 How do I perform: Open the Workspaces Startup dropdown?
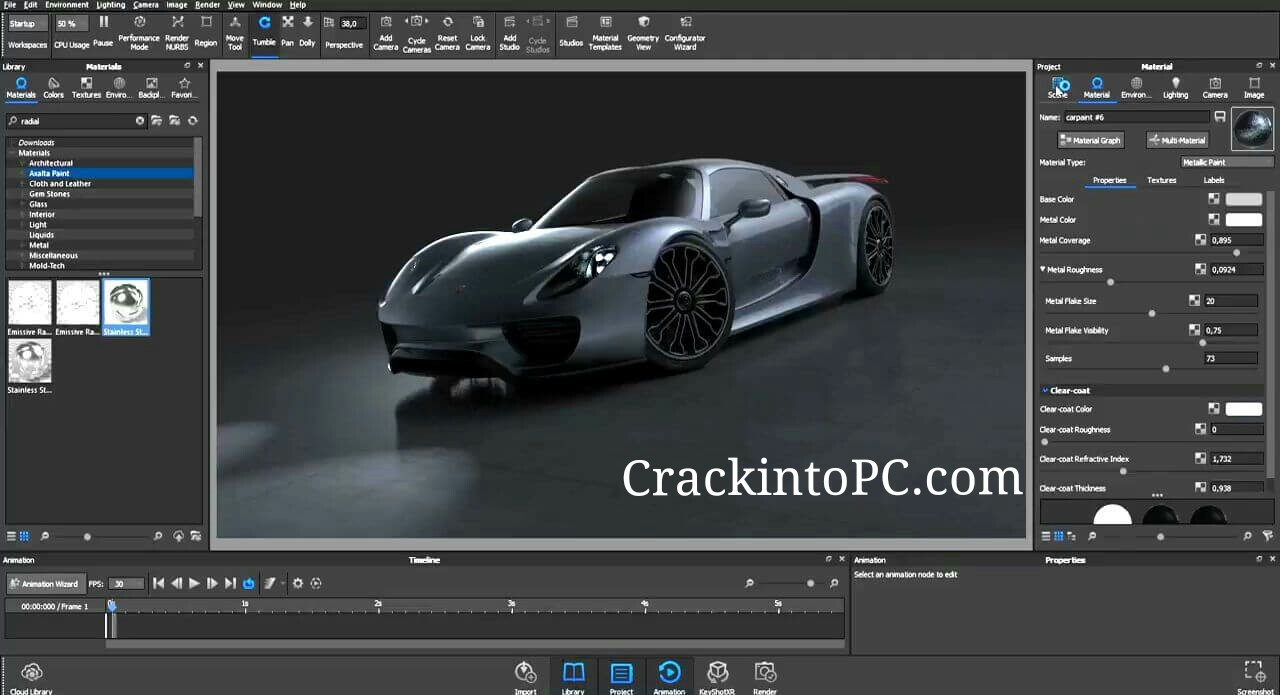[27, 23]
